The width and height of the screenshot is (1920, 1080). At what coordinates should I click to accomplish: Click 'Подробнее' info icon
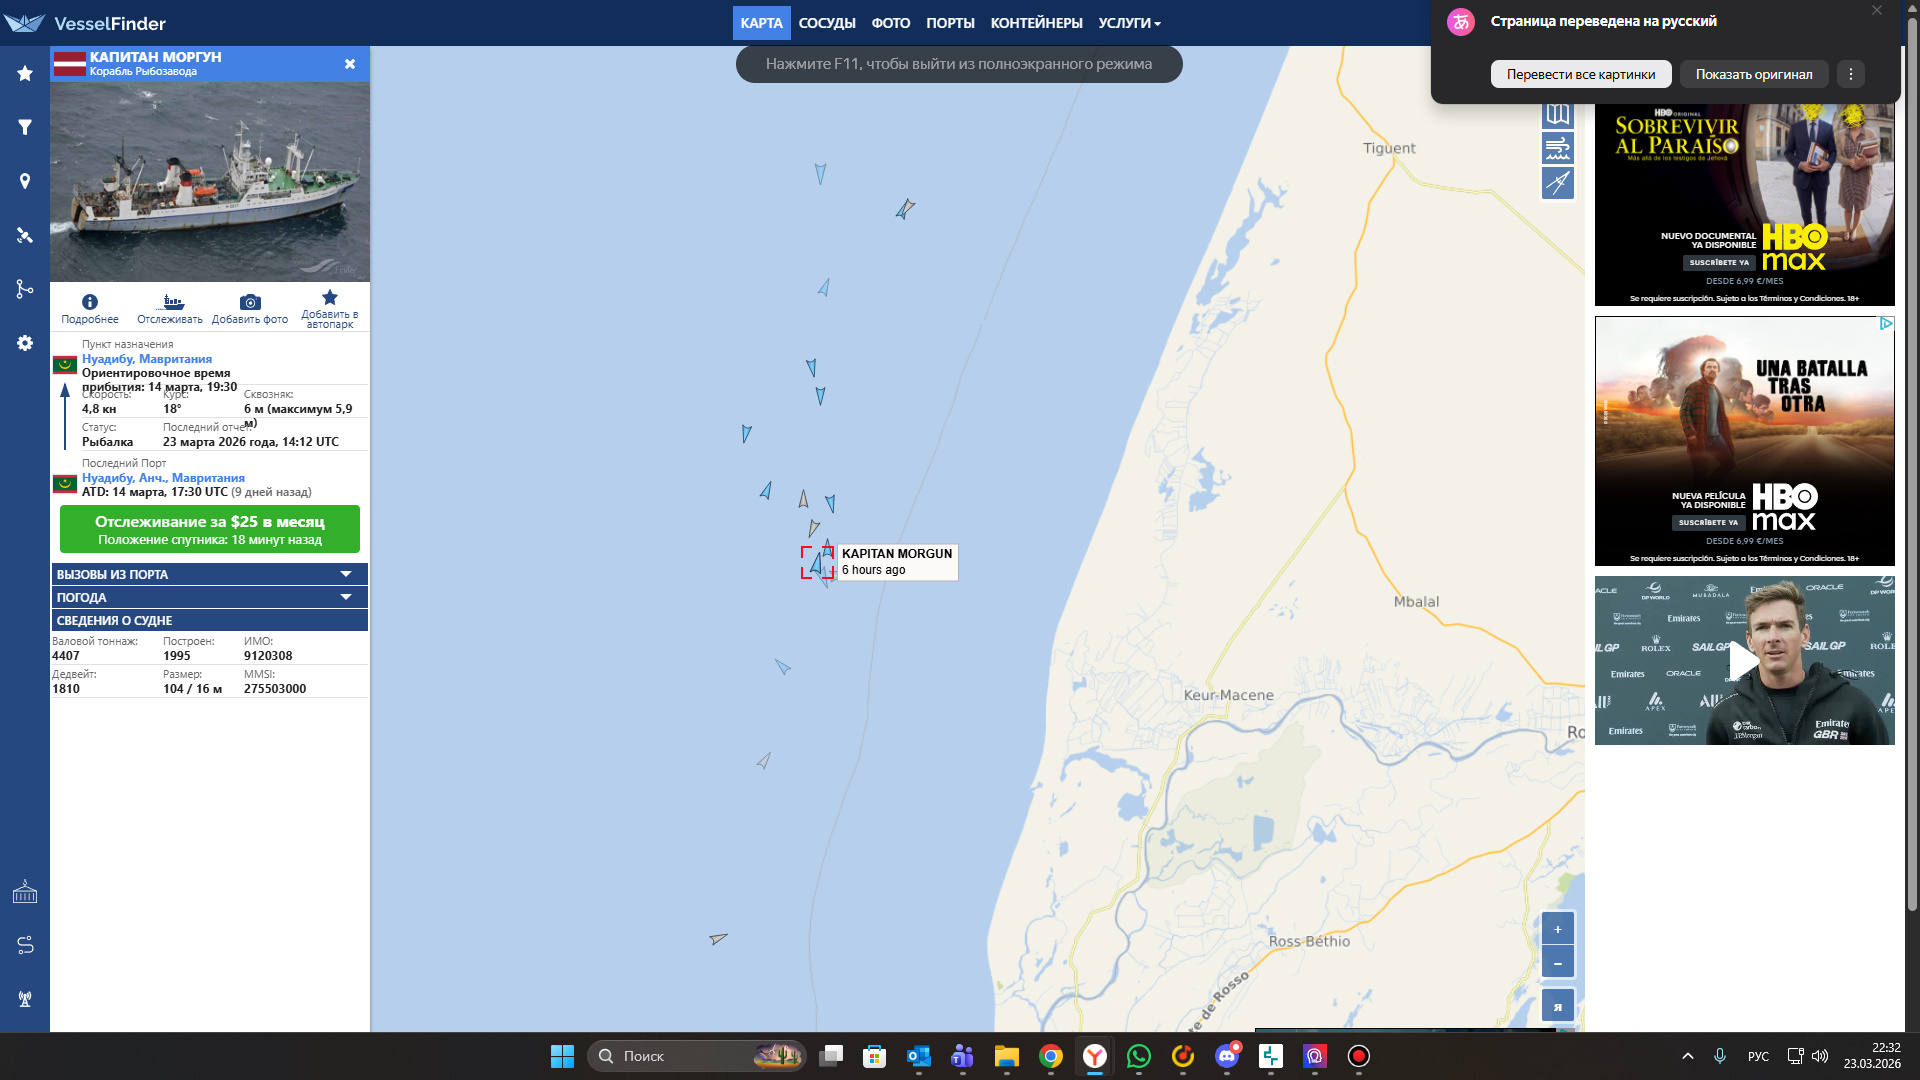point(90,302)
